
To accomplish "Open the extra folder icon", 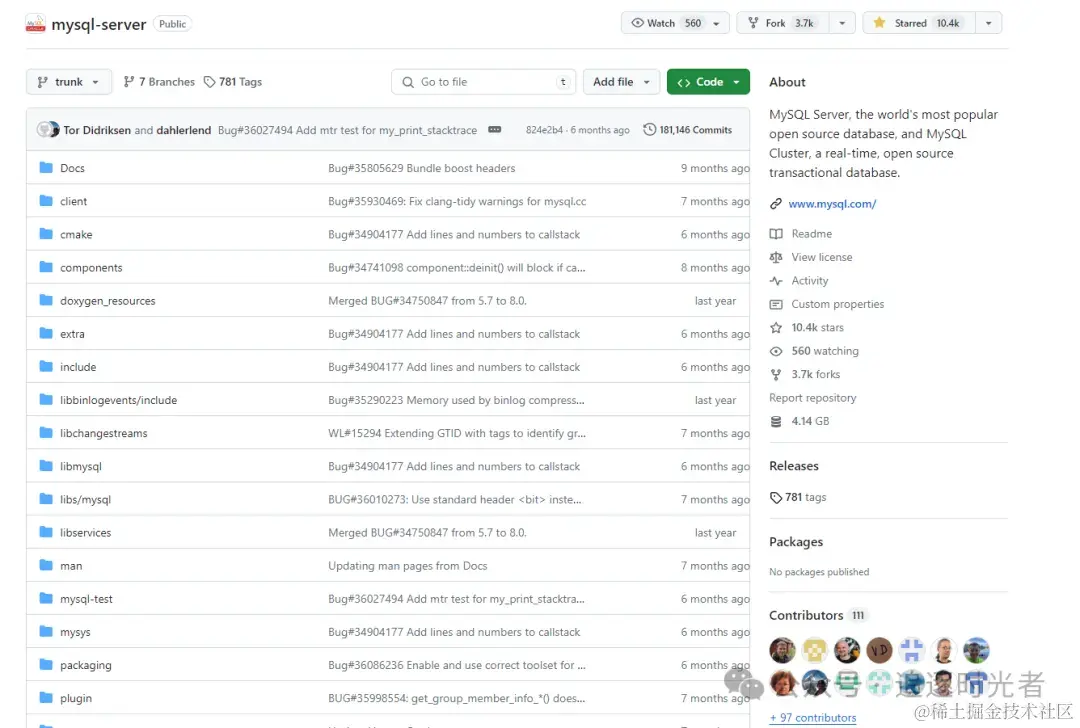I will tap(46, 333).
